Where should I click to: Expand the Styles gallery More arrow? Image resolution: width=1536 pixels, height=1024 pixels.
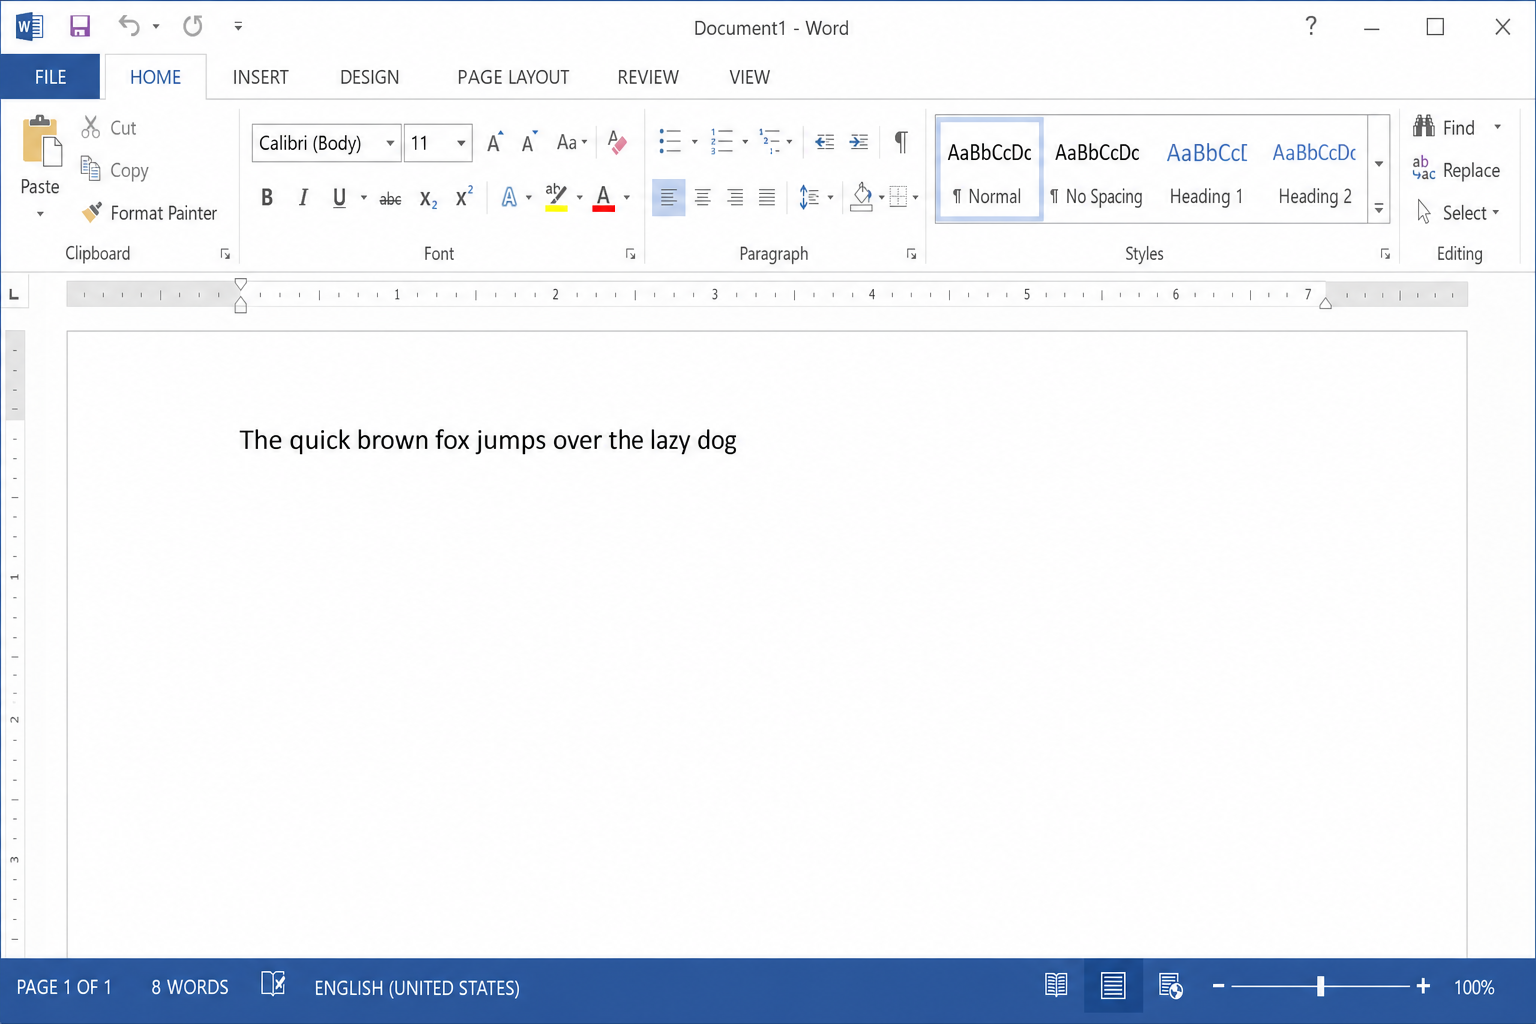(x=1379, y=209)
